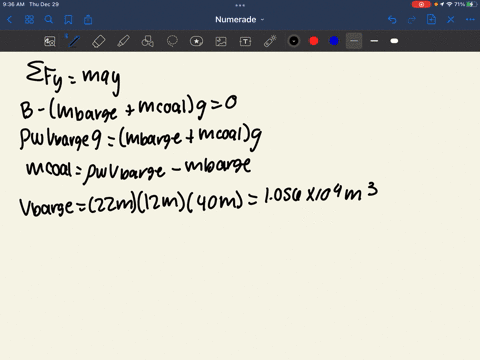Open the search tool

point(49,20)
